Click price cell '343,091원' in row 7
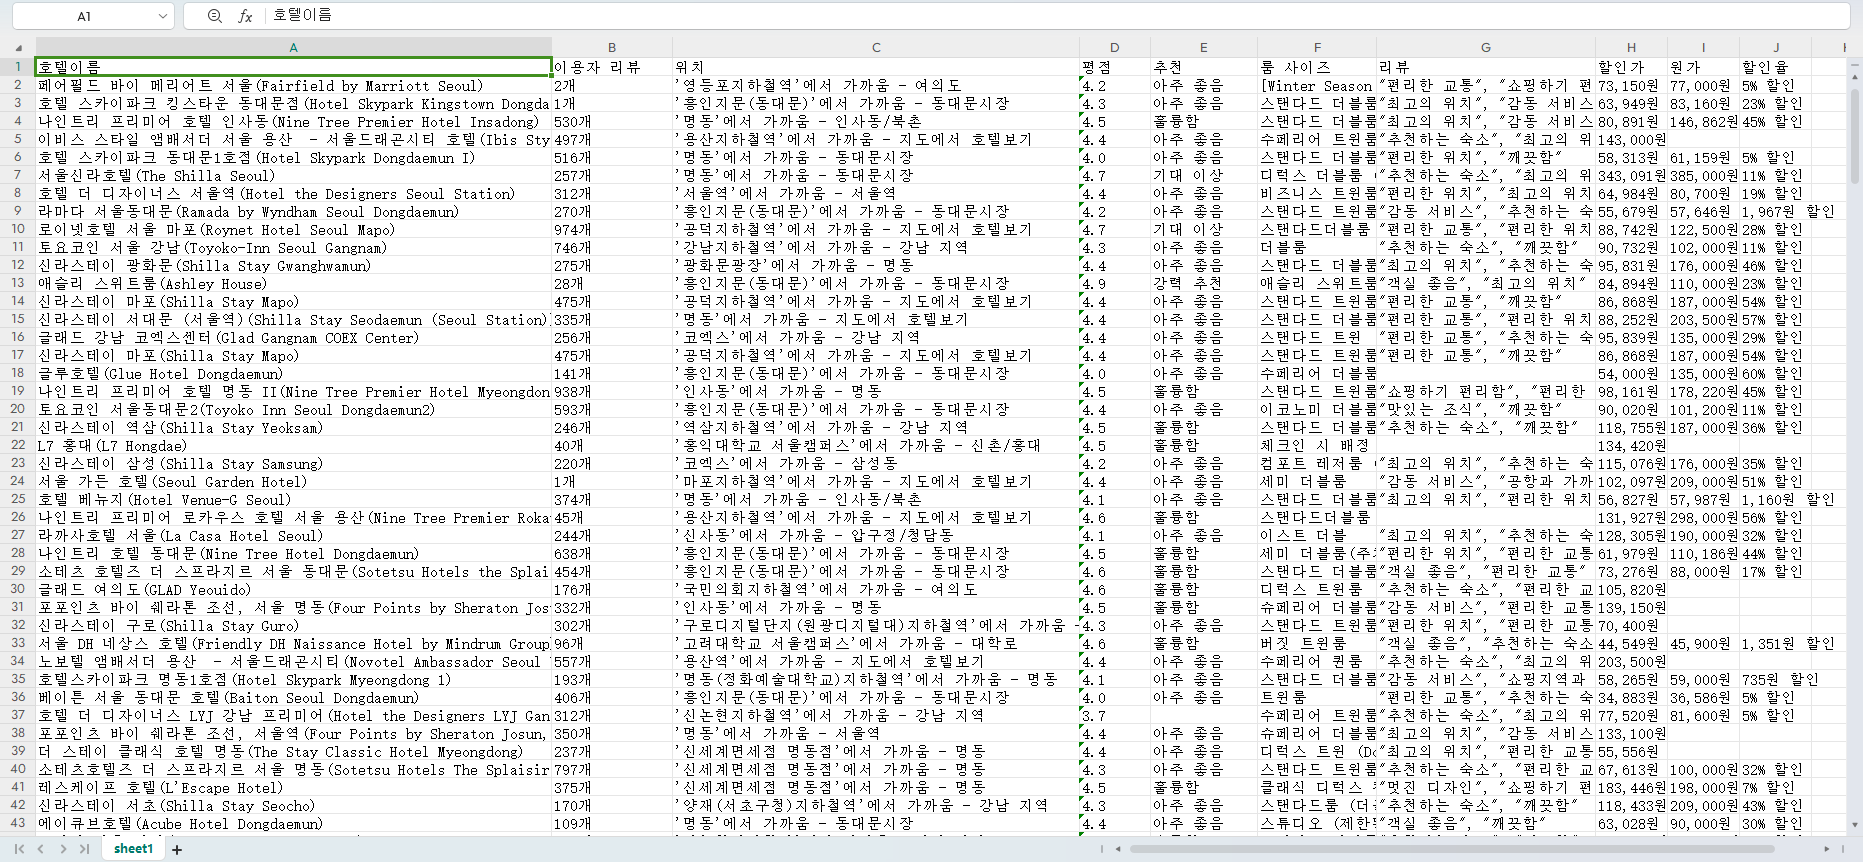The height and width of the screenshot is (862, 1863). (1631, 175)
